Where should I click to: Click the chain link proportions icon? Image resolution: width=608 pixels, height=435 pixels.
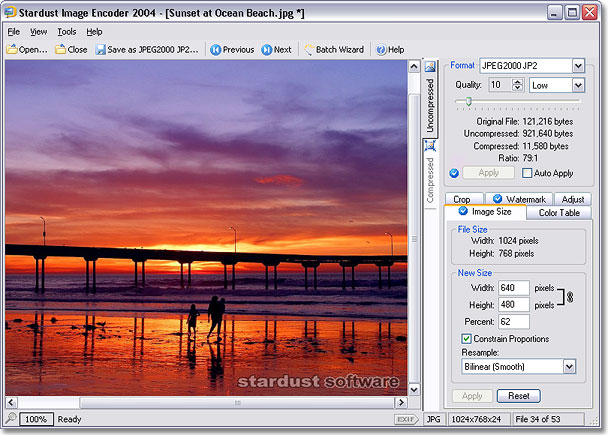pyautogui.click(x=570, y=297)
